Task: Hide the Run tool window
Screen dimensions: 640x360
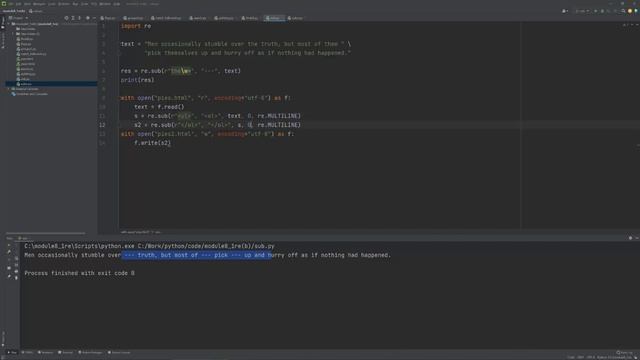Action: 637,238
